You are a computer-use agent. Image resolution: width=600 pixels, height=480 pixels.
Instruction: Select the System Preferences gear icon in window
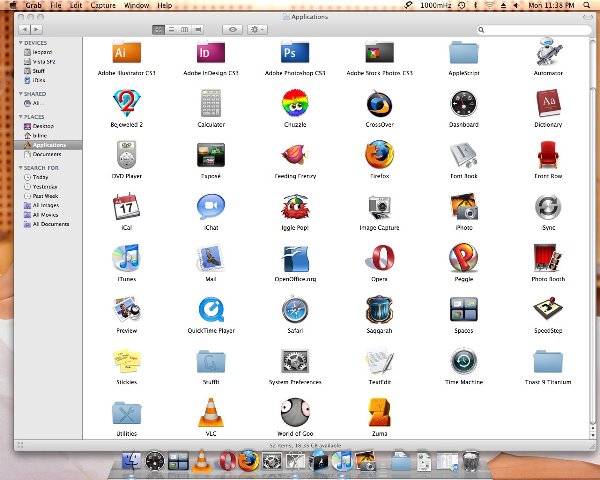[295, 361]
